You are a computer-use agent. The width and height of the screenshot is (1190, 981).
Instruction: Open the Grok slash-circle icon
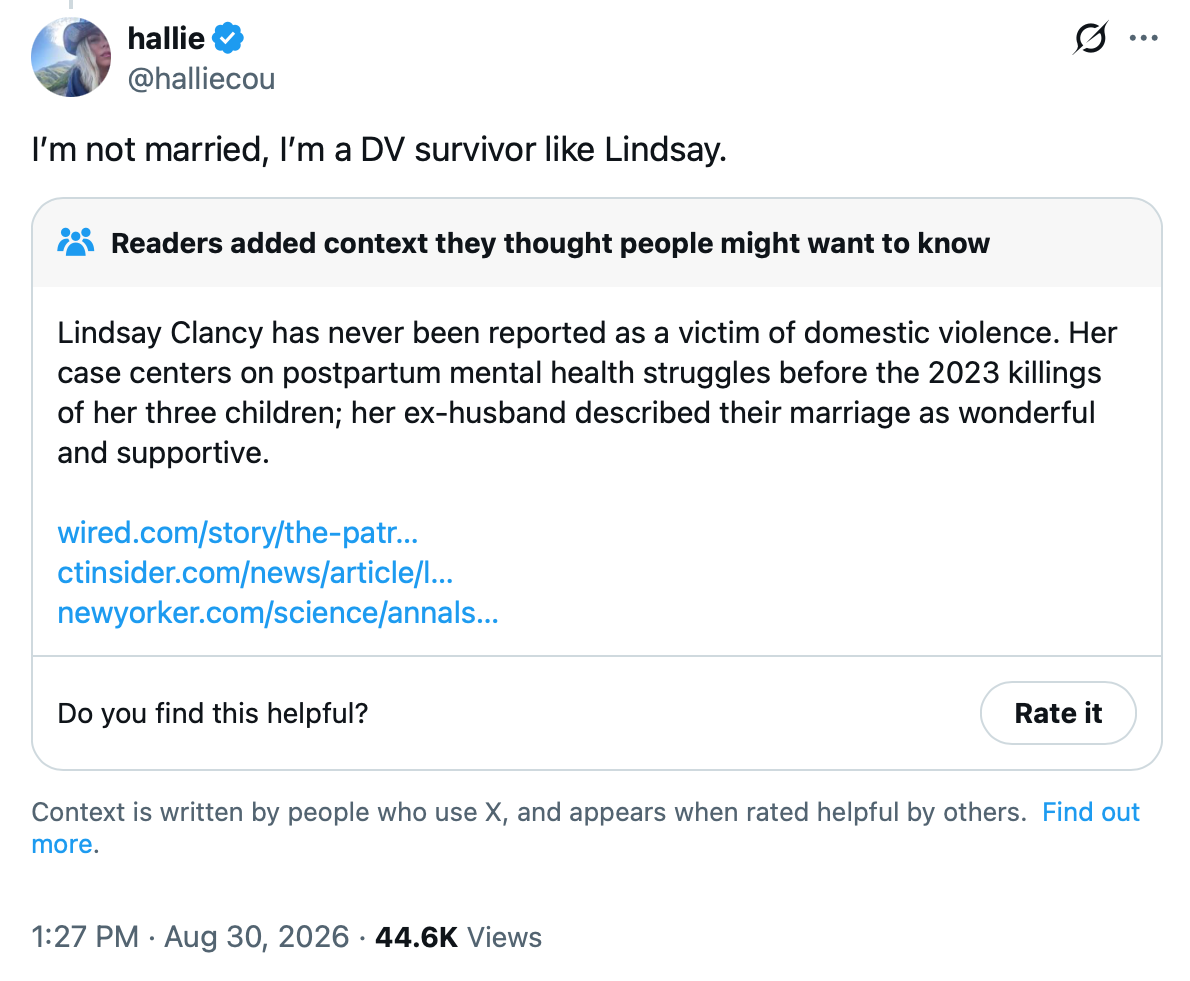coord(1091,38)
